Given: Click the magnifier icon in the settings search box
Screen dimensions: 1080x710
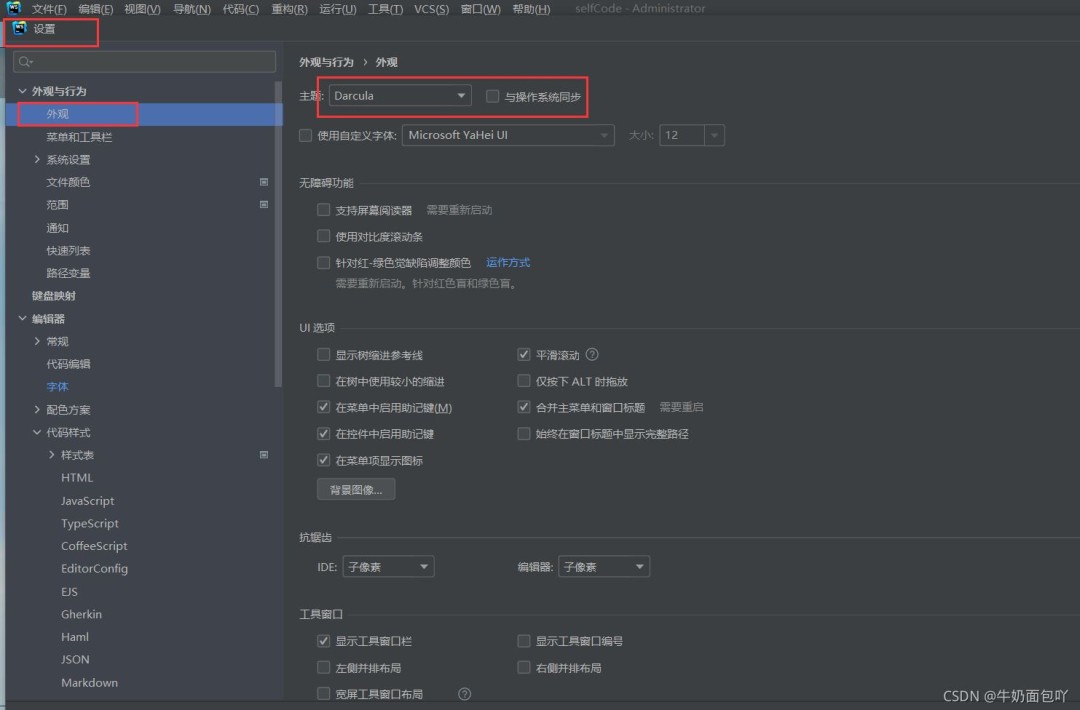Looking at the screenshot, I should point(23,61).
